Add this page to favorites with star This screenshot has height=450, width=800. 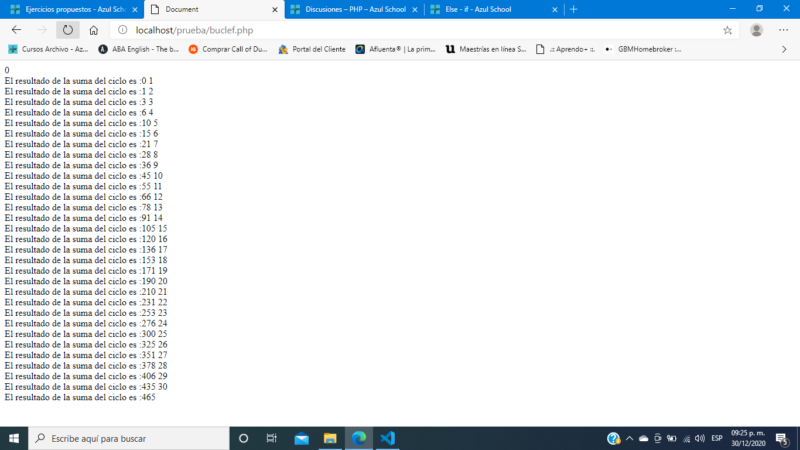pyautogui.click(x=727, y=30)
